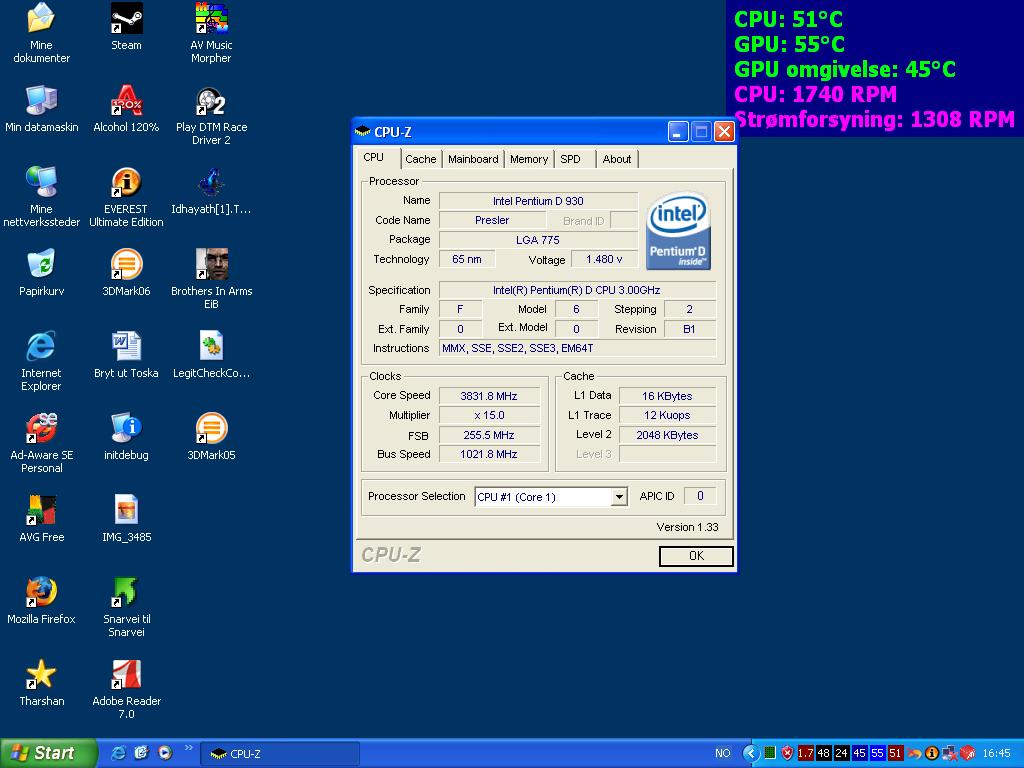
Task: Click CPU-Z taskbar button
Action: coord(280,754)
